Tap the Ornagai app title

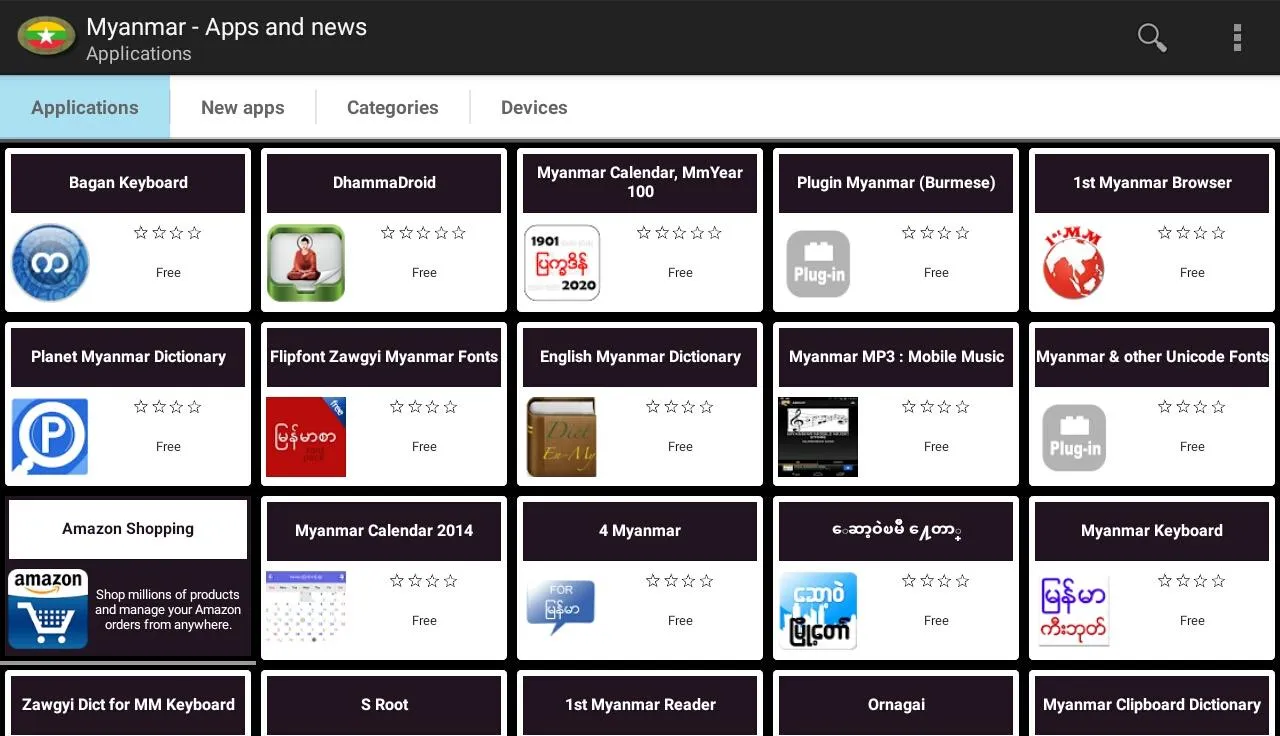[x=896, y=704]
